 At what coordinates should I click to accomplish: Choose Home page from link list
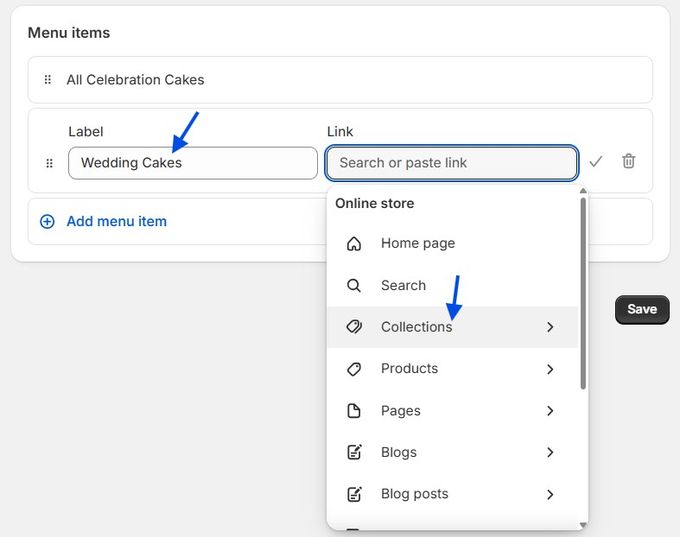(453, 243)
